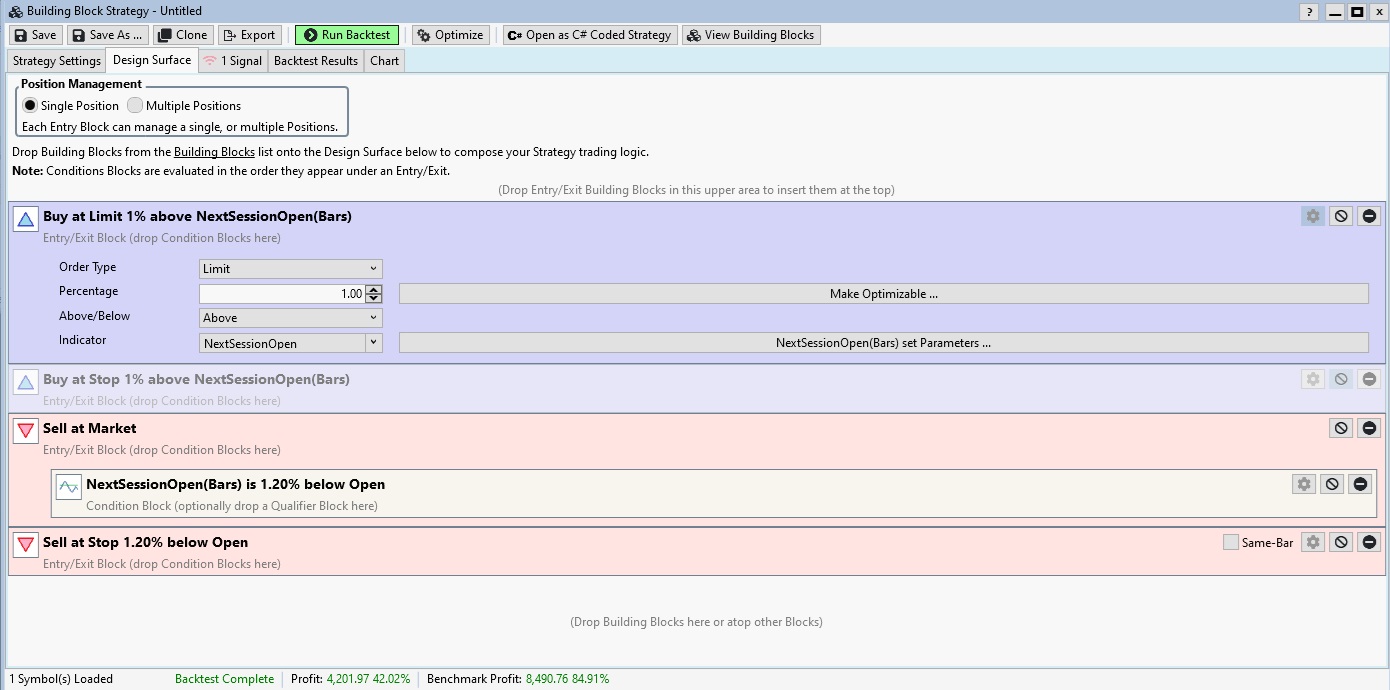Open the Order Type dropdown
The width and height of the screenshot is (1390, 690).
coord(290,268)
